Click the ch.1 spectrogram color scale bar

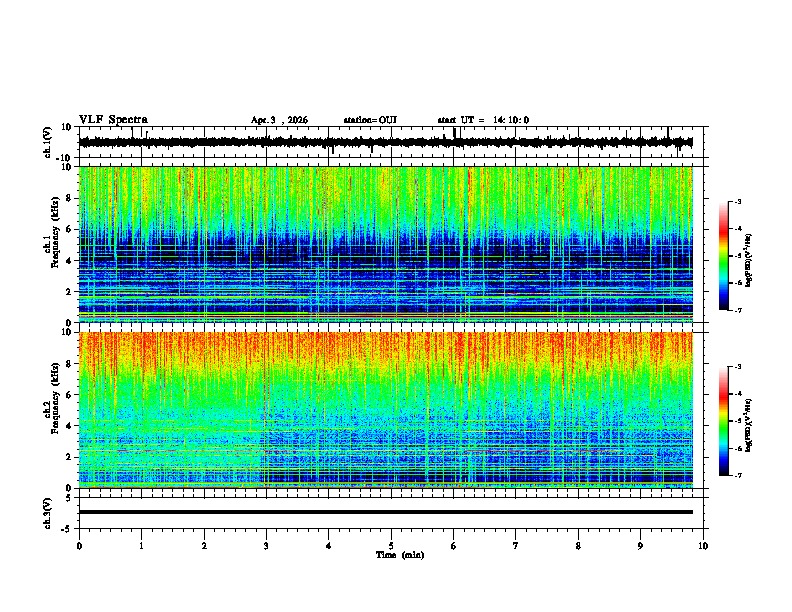[x=724, y=256]
